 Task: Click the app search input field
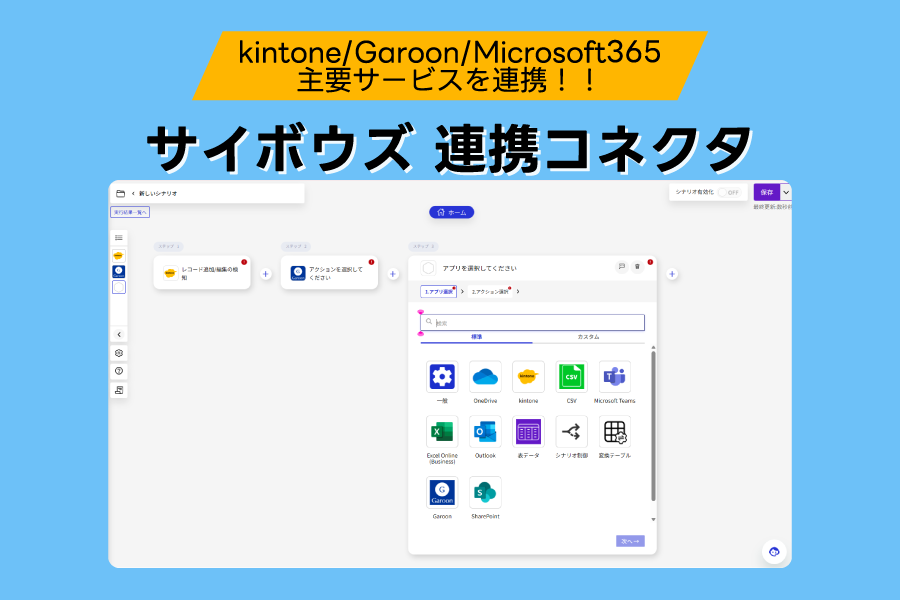[x=535, y=323]
